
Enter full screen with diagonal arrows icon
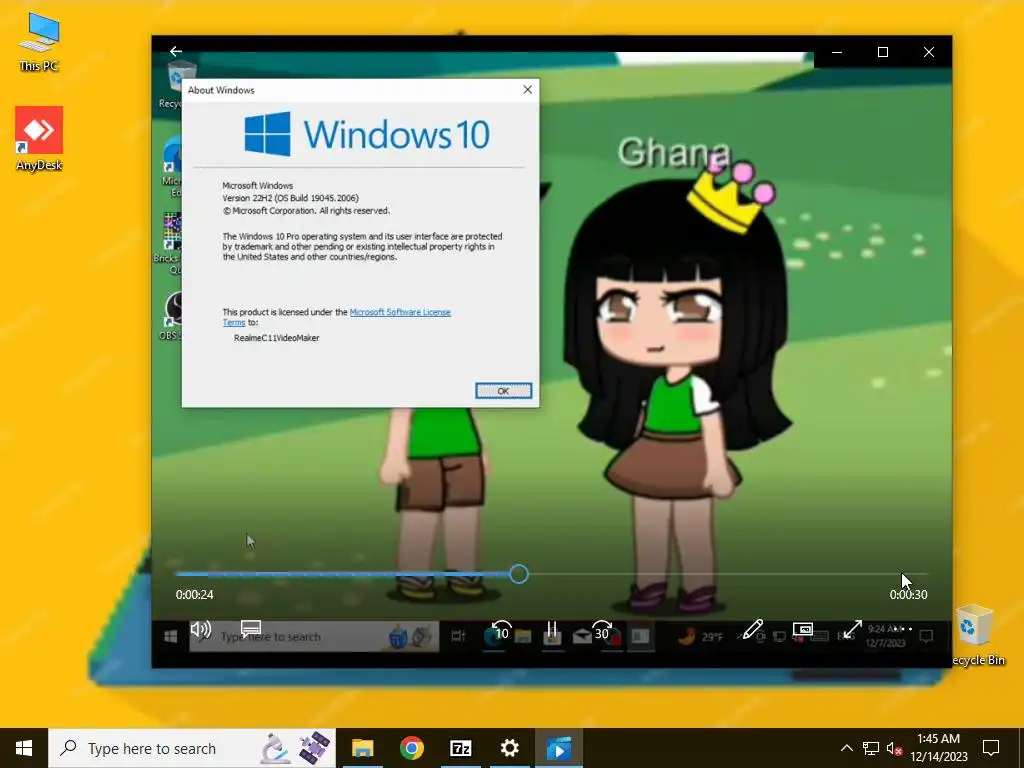852,630
